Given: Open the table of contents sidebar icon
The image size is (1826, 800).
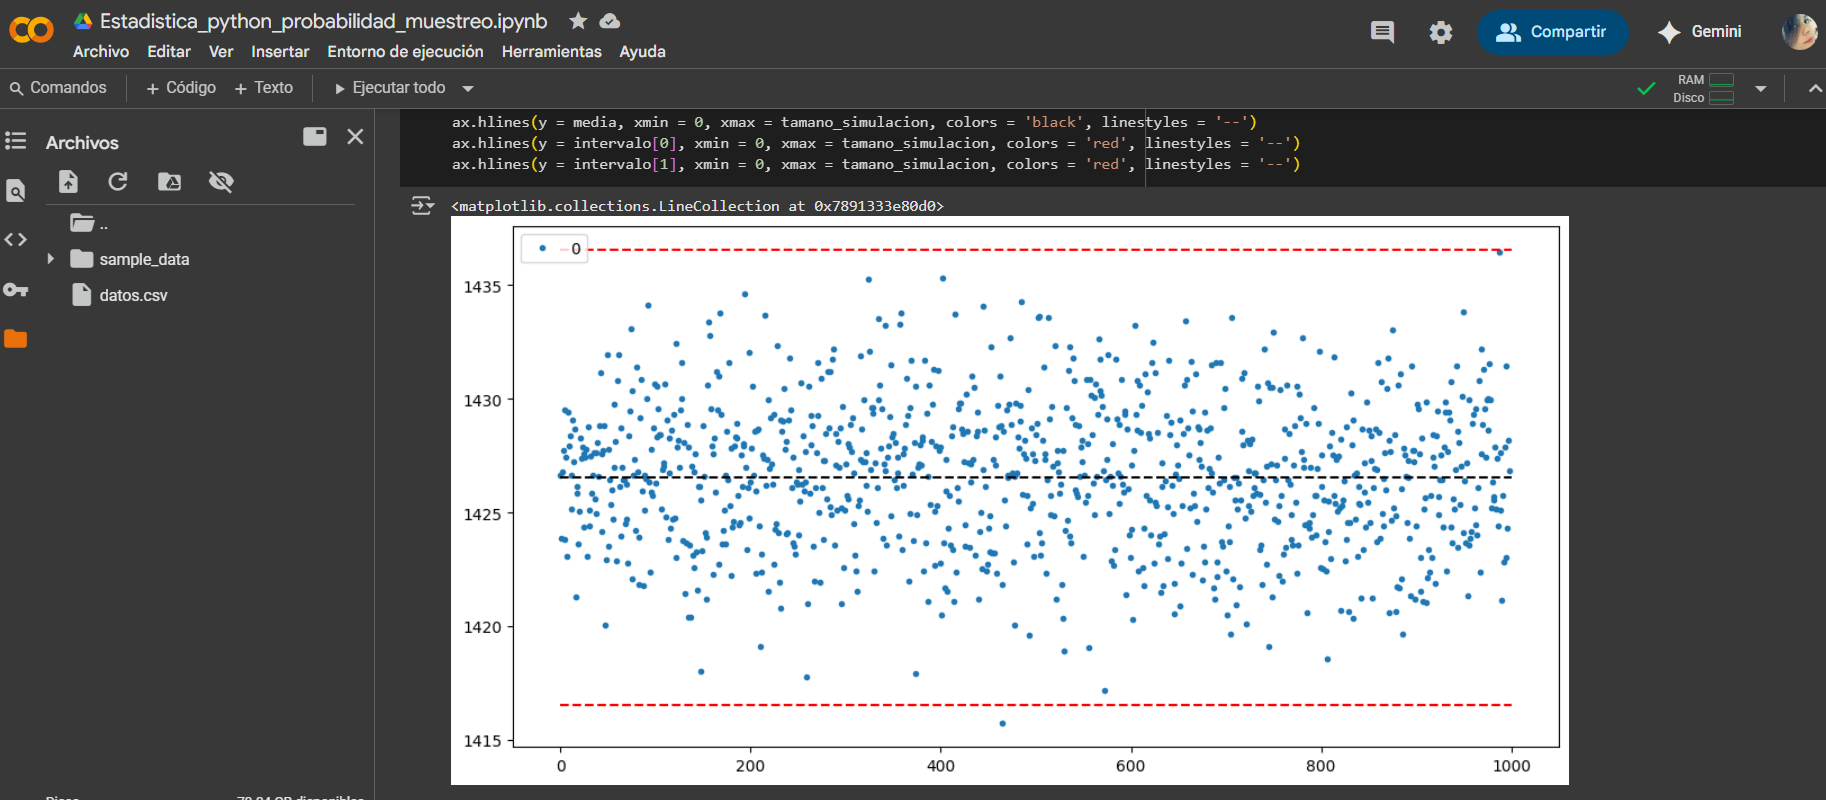Looking at the screenshot, I should [x=15, y=141].
